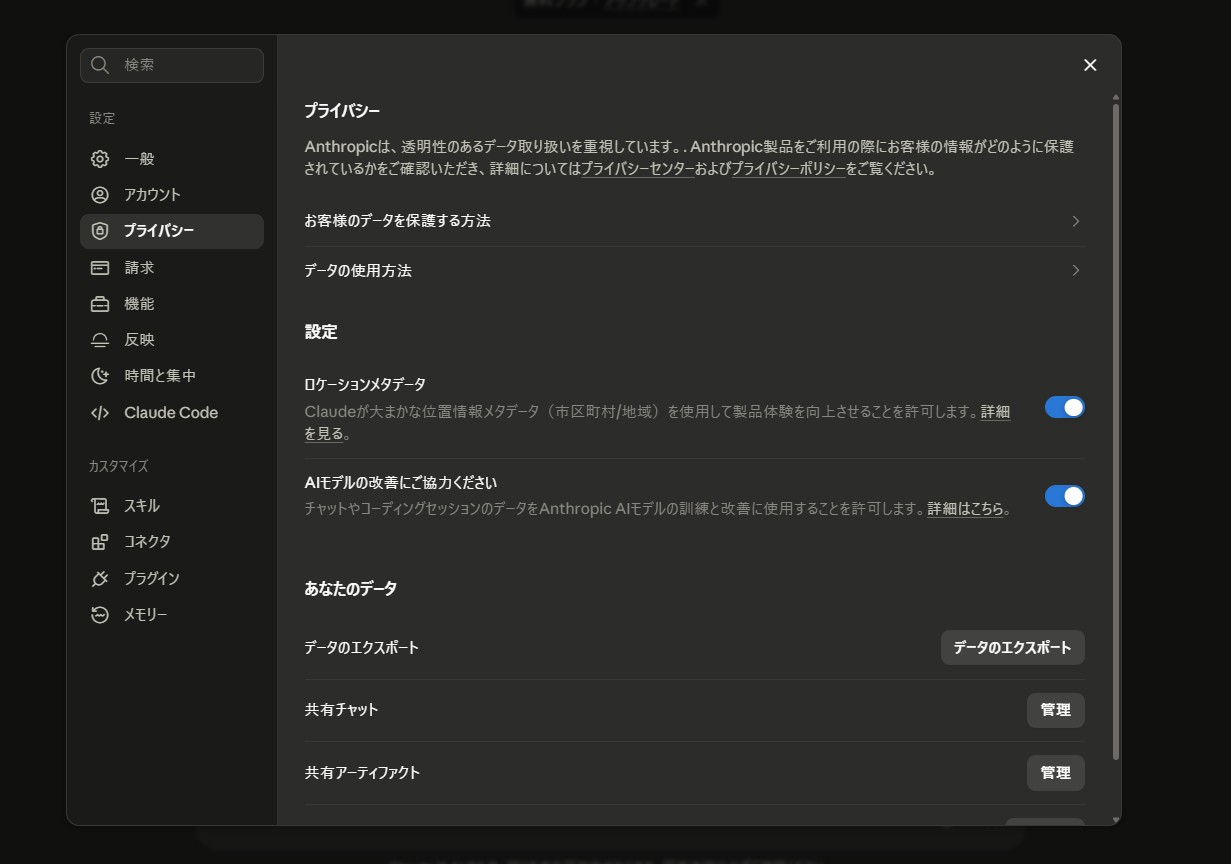Click the AIモデルの改善にご協力ください label text
This screenshot has height=864, width=1231.
point(400,483)
